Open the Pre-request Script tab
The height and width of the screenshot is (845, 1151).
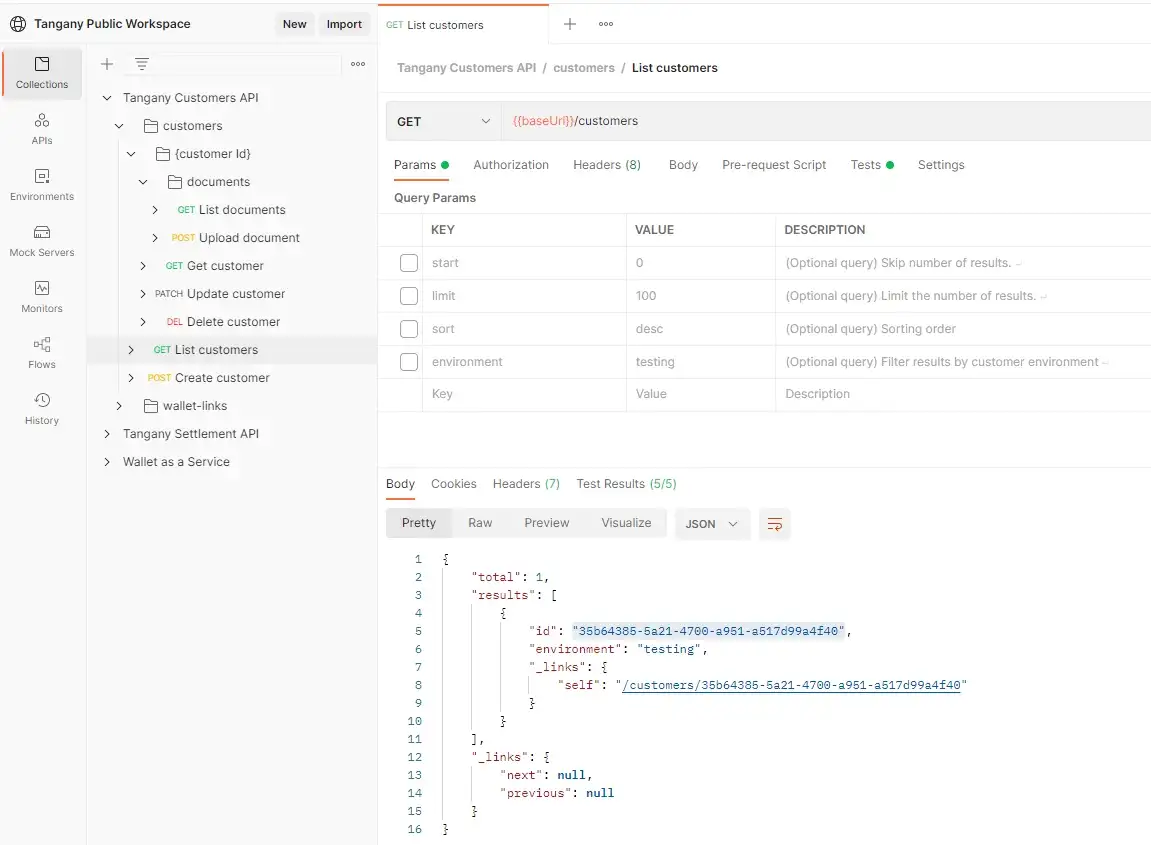[x=774, y=165]
